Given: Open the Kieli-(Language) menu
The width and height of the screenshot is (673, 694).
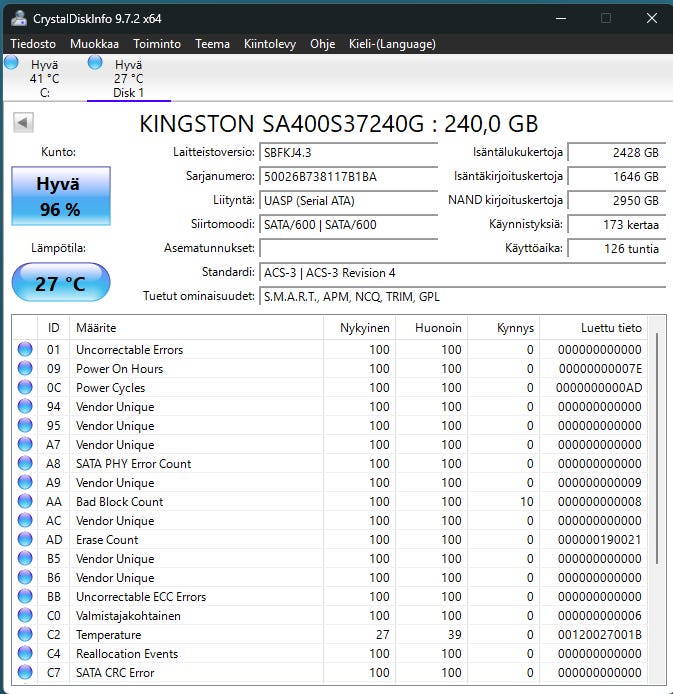Looking at the screenshot, I should 392,44.
